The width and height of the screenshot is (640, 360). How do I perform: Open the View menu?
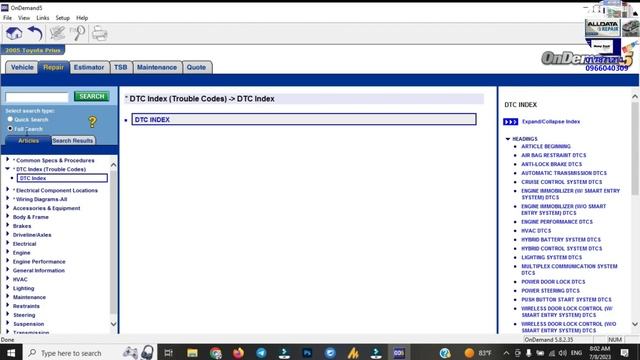coord(24,18)
